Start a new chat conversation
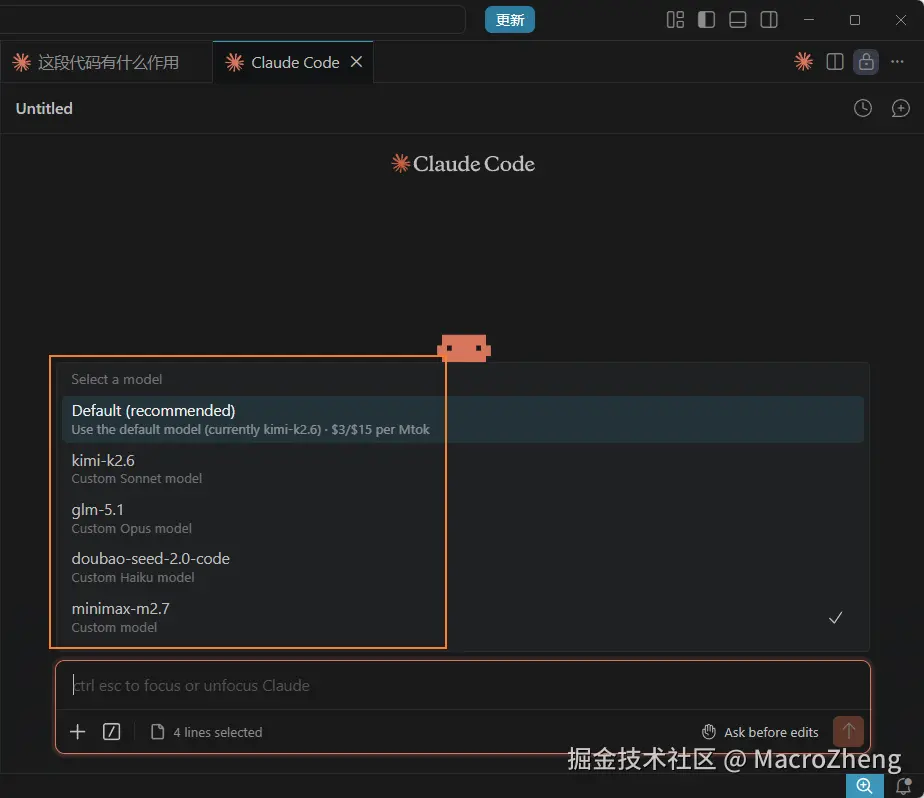Image resolution: width=924 pixels, height=798 pixels. pos(900,108)
